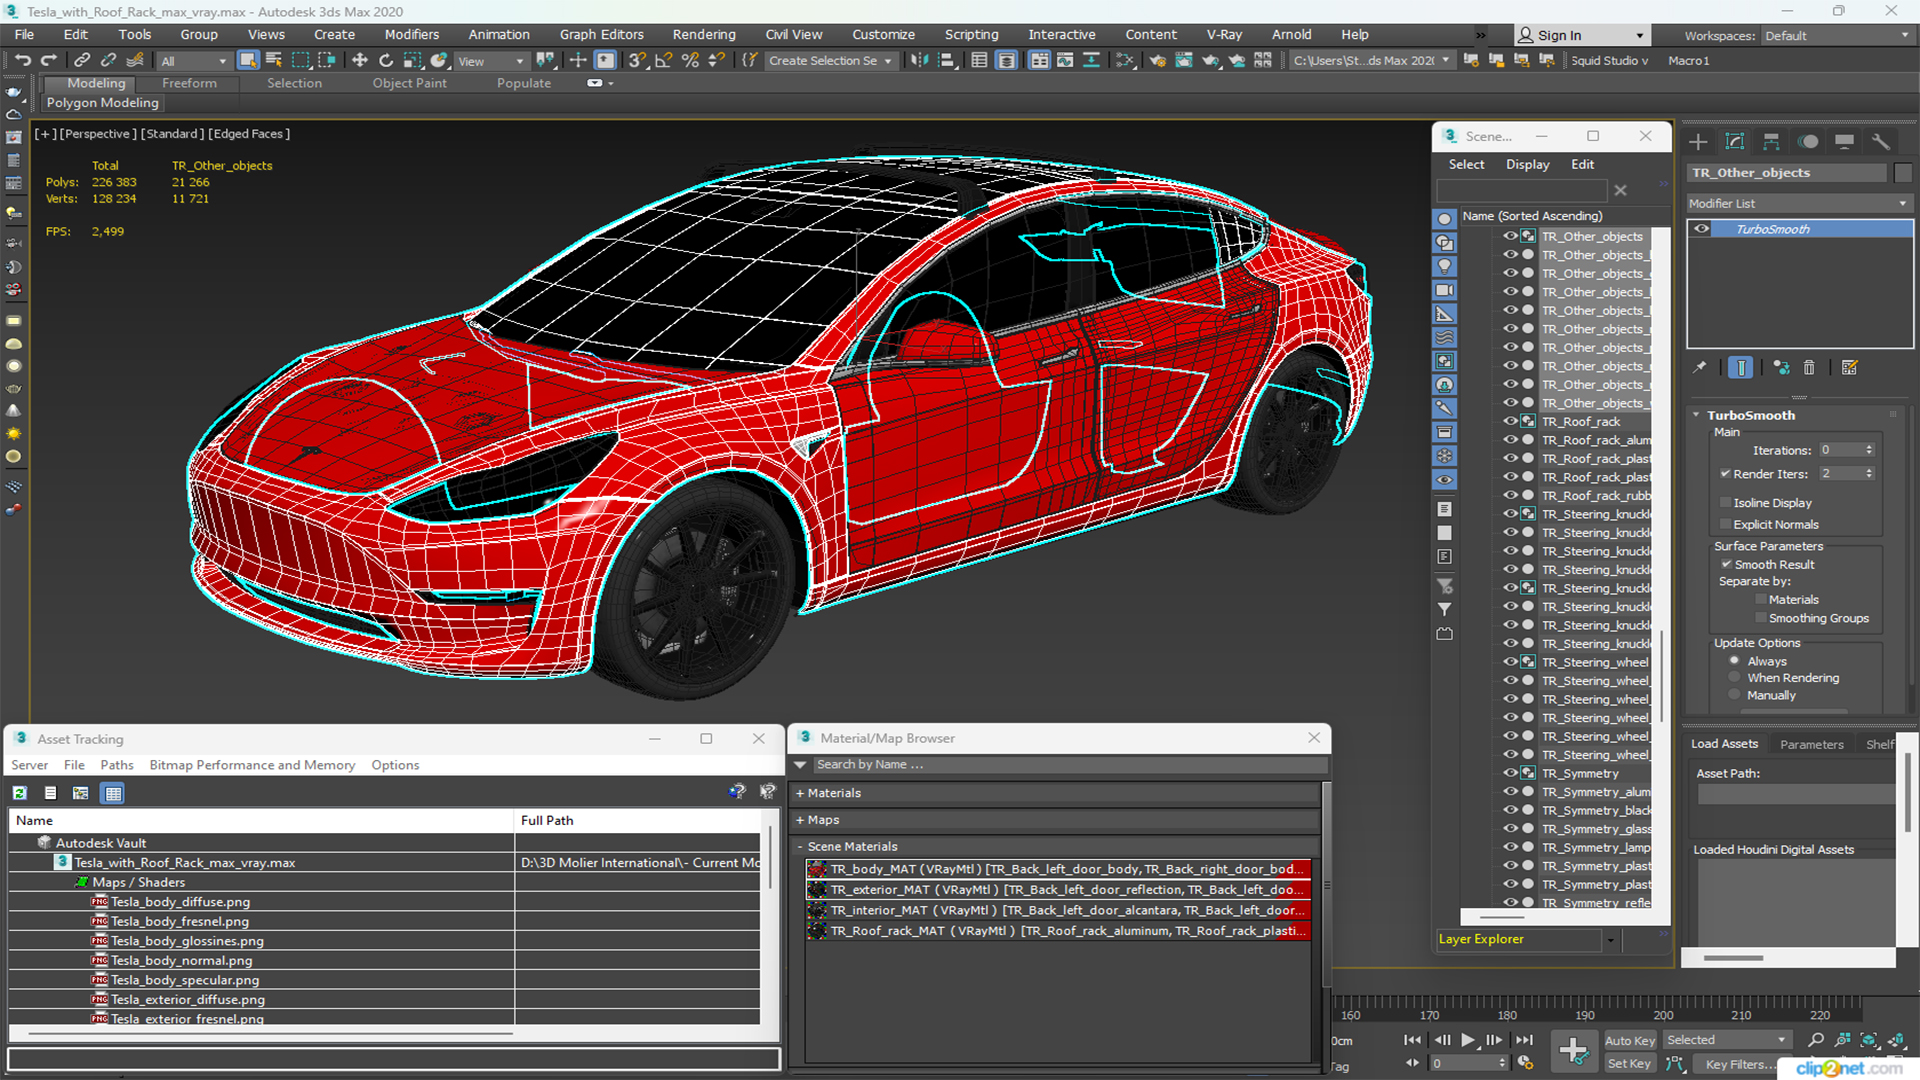Hide TR_Roof_rack object with eye icon
This screenshot has width=1920, height=1080.
[1510, 422]
